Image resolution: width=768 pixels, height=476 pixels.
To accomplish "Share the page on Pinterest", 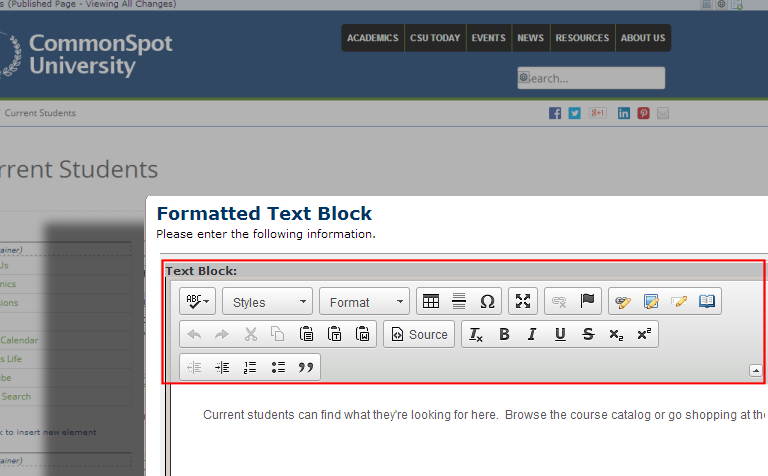I will (644, 113).
